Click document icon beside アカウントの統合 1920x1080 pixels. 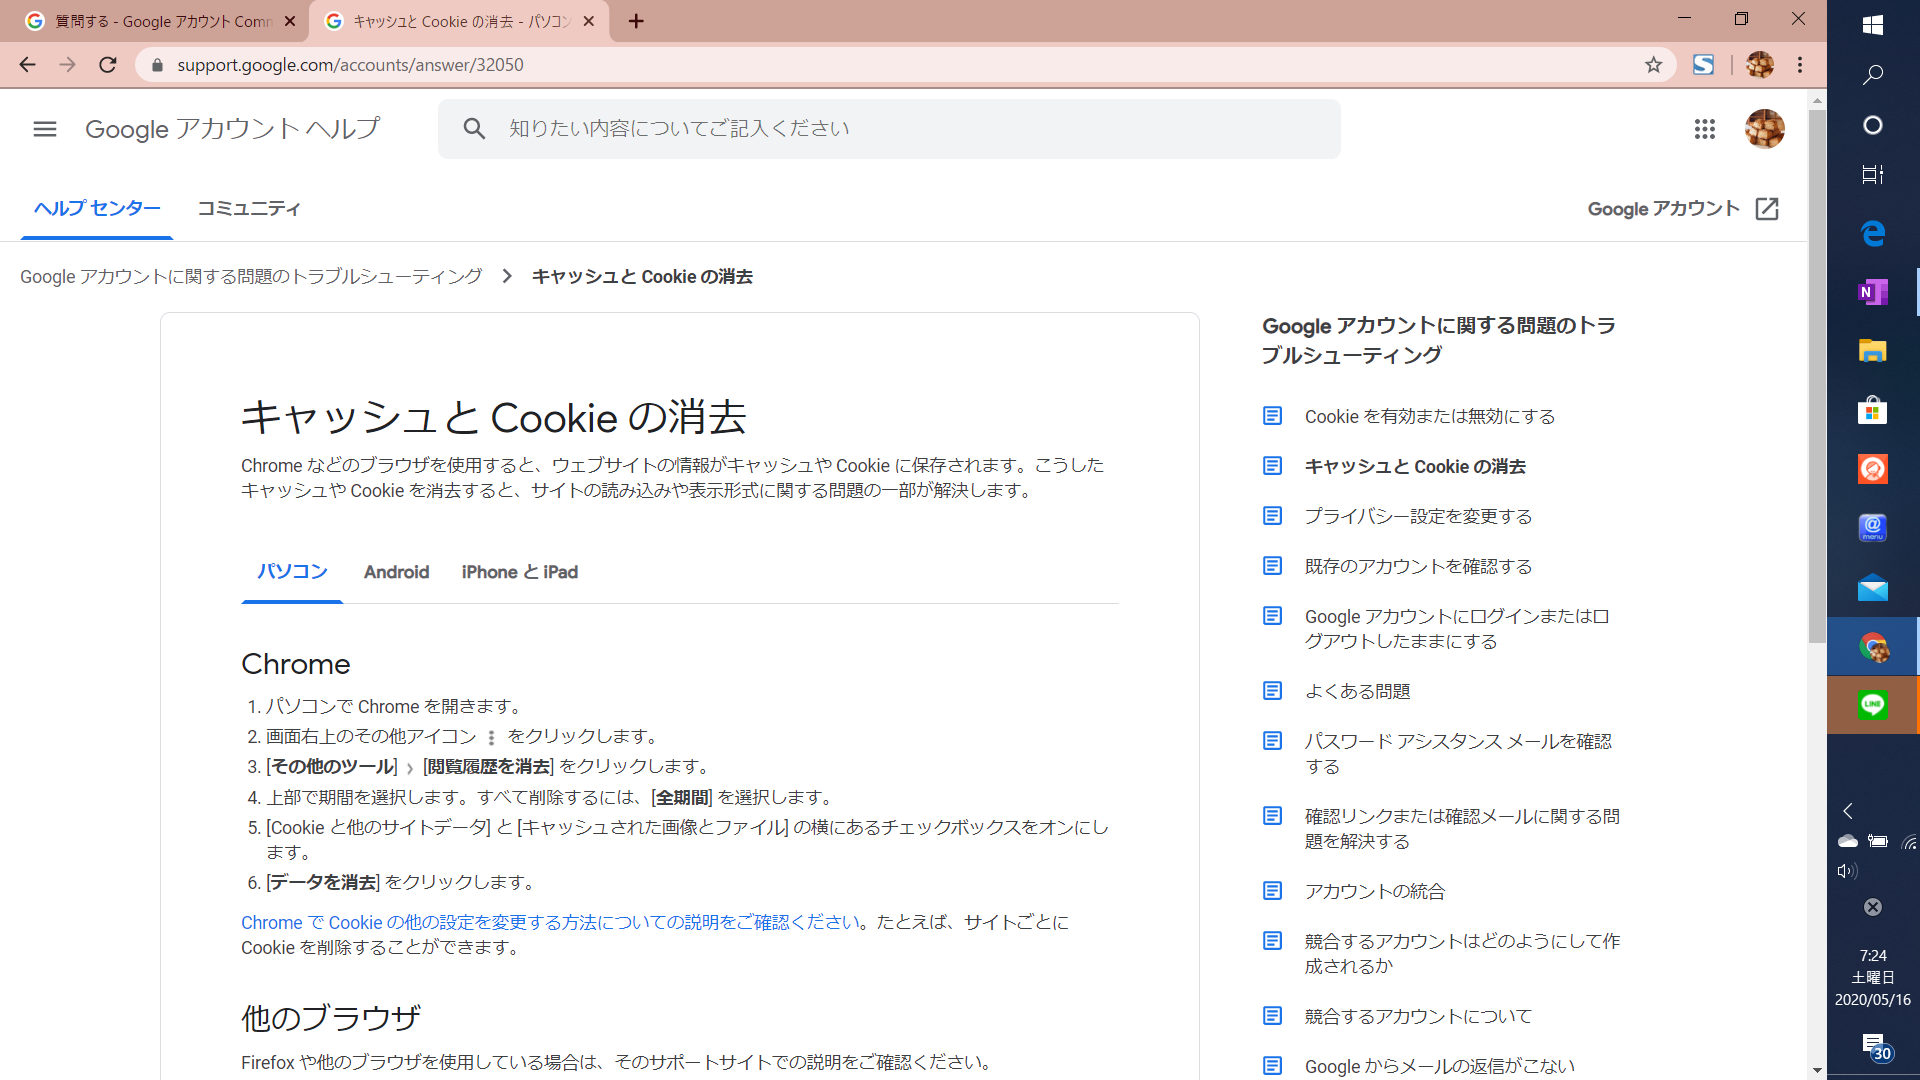pos(1272,891)
